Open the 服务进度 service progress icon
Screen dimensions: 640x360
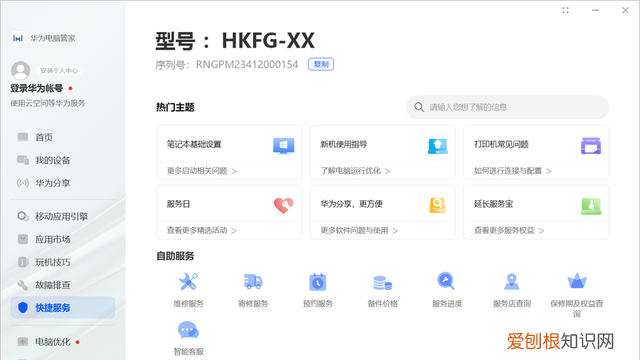446,281
